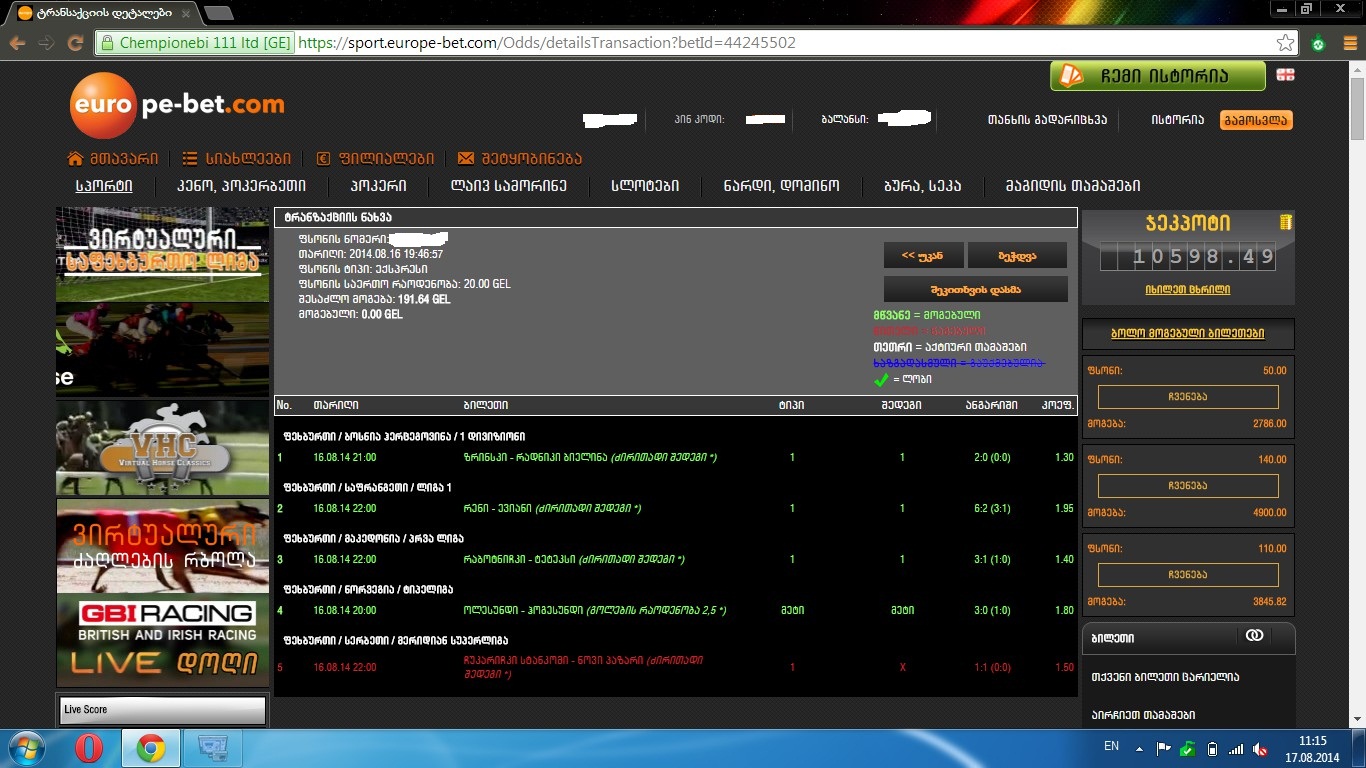This screenshot has width=1366, height=768.
Task: Click the volume speaker tray icon
Action: pos(1261,748)
